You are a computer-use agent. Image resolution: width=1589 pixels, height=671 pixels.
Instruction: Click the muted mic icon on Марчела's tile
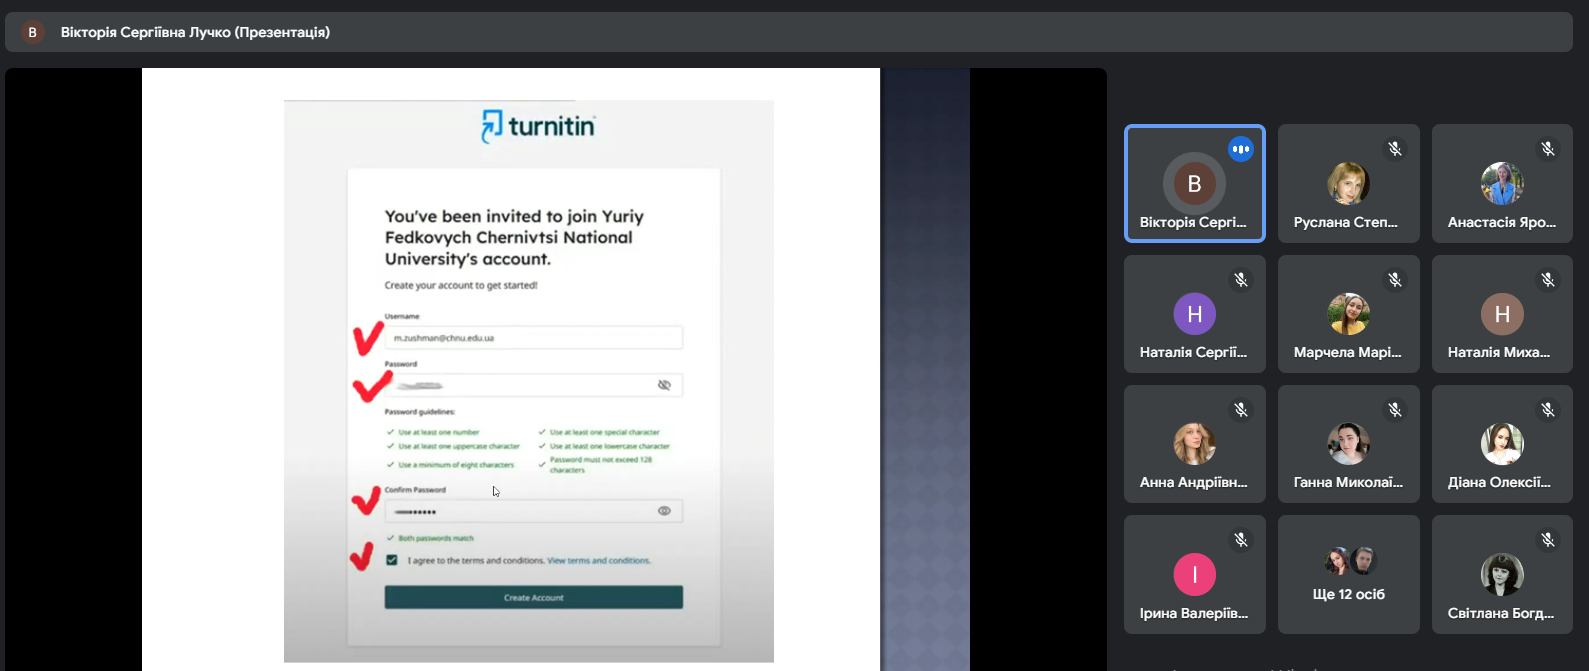coord(1394,280)
